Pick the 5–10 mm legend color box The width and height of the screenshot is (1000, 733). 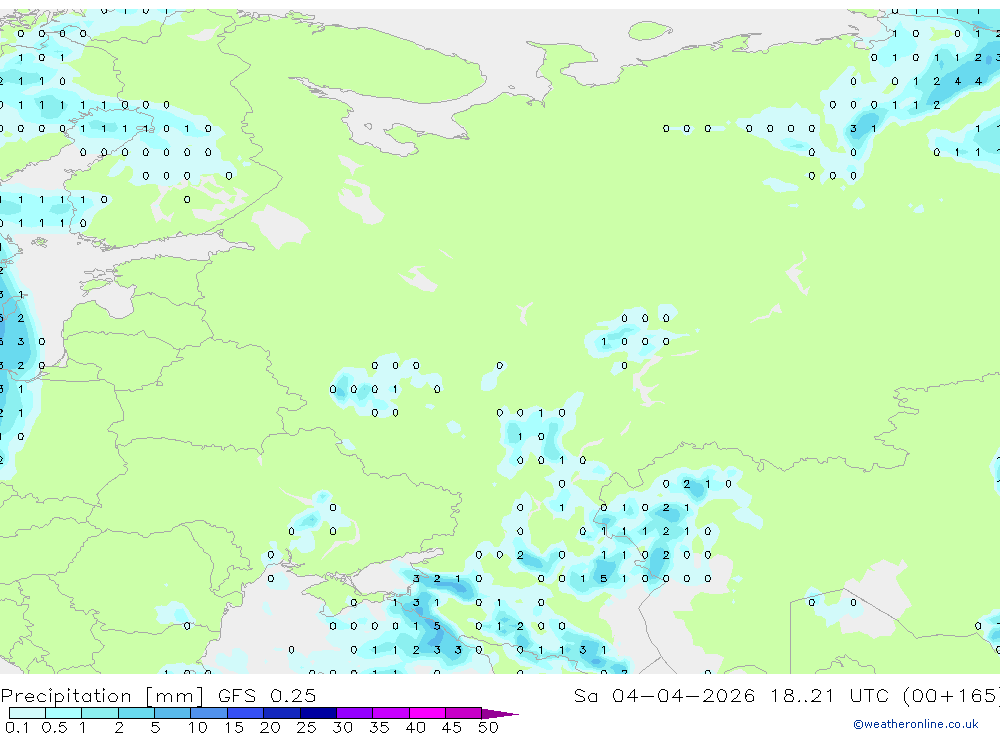173,713
